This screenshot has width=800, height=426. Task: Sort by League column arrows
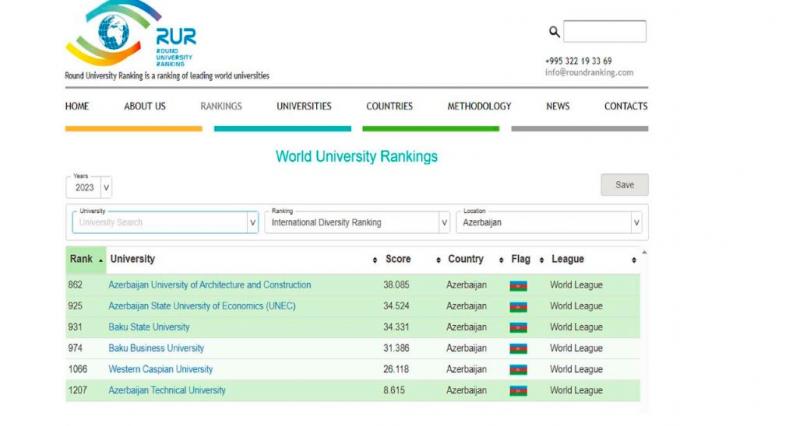(x=634, y=260)
